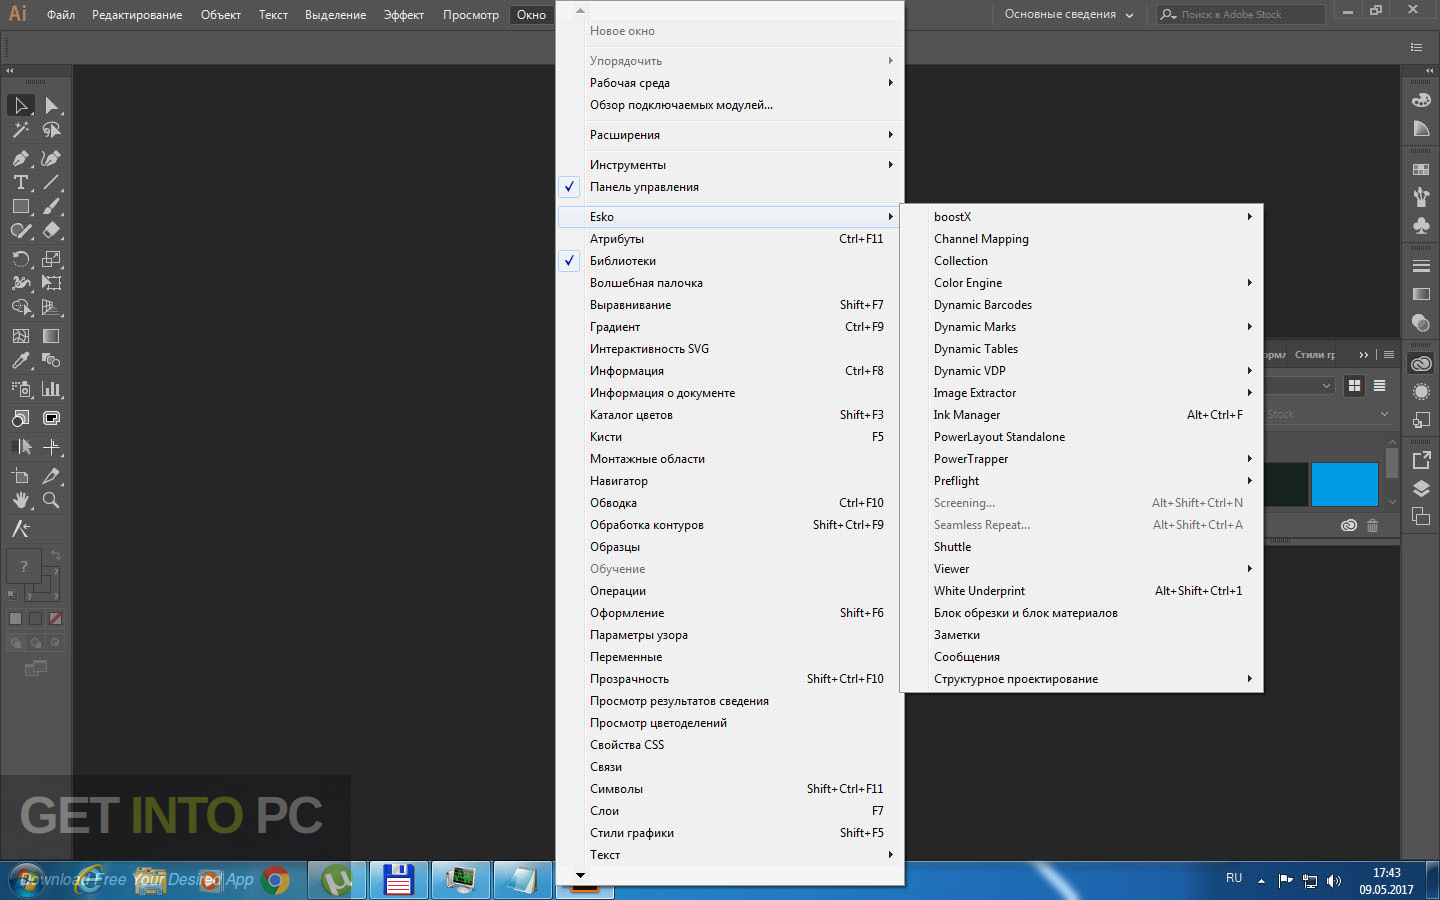
Task: Choose Ink Manager from Esko submenu
Action: coord(967,415)
